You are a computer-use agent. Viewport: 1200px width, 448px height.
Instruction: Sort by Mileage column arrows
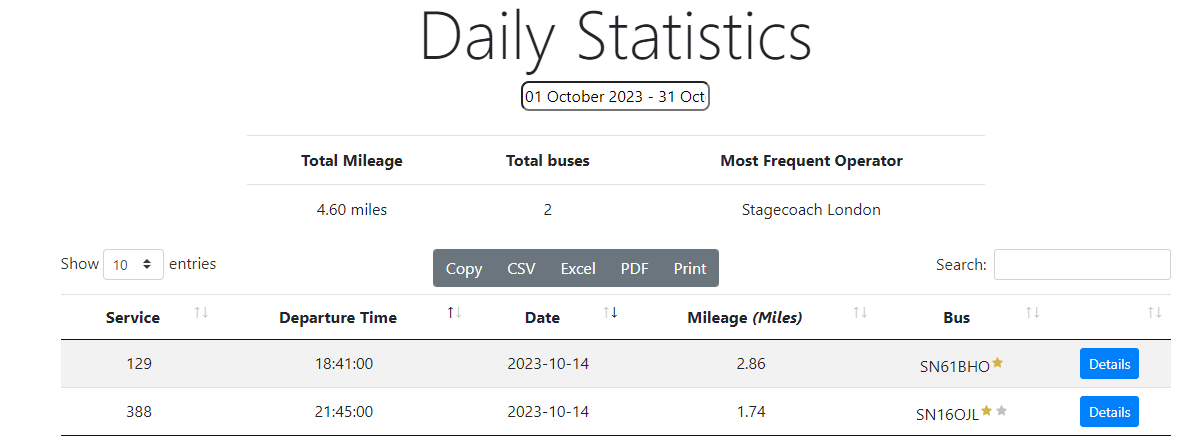860,313
